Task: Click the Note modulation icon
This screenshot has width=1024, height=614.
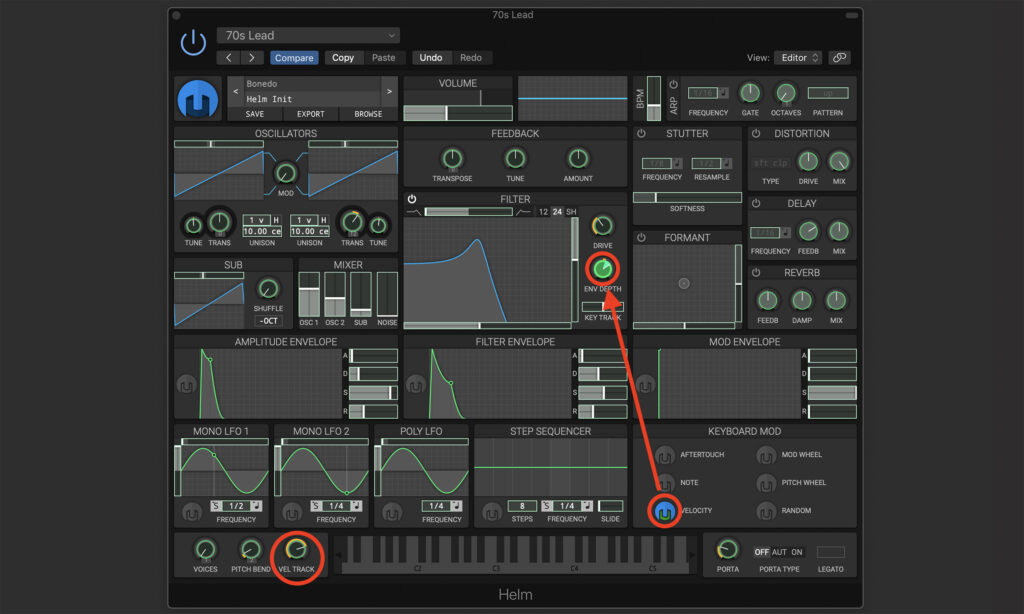Action: [x=665, y=483]
